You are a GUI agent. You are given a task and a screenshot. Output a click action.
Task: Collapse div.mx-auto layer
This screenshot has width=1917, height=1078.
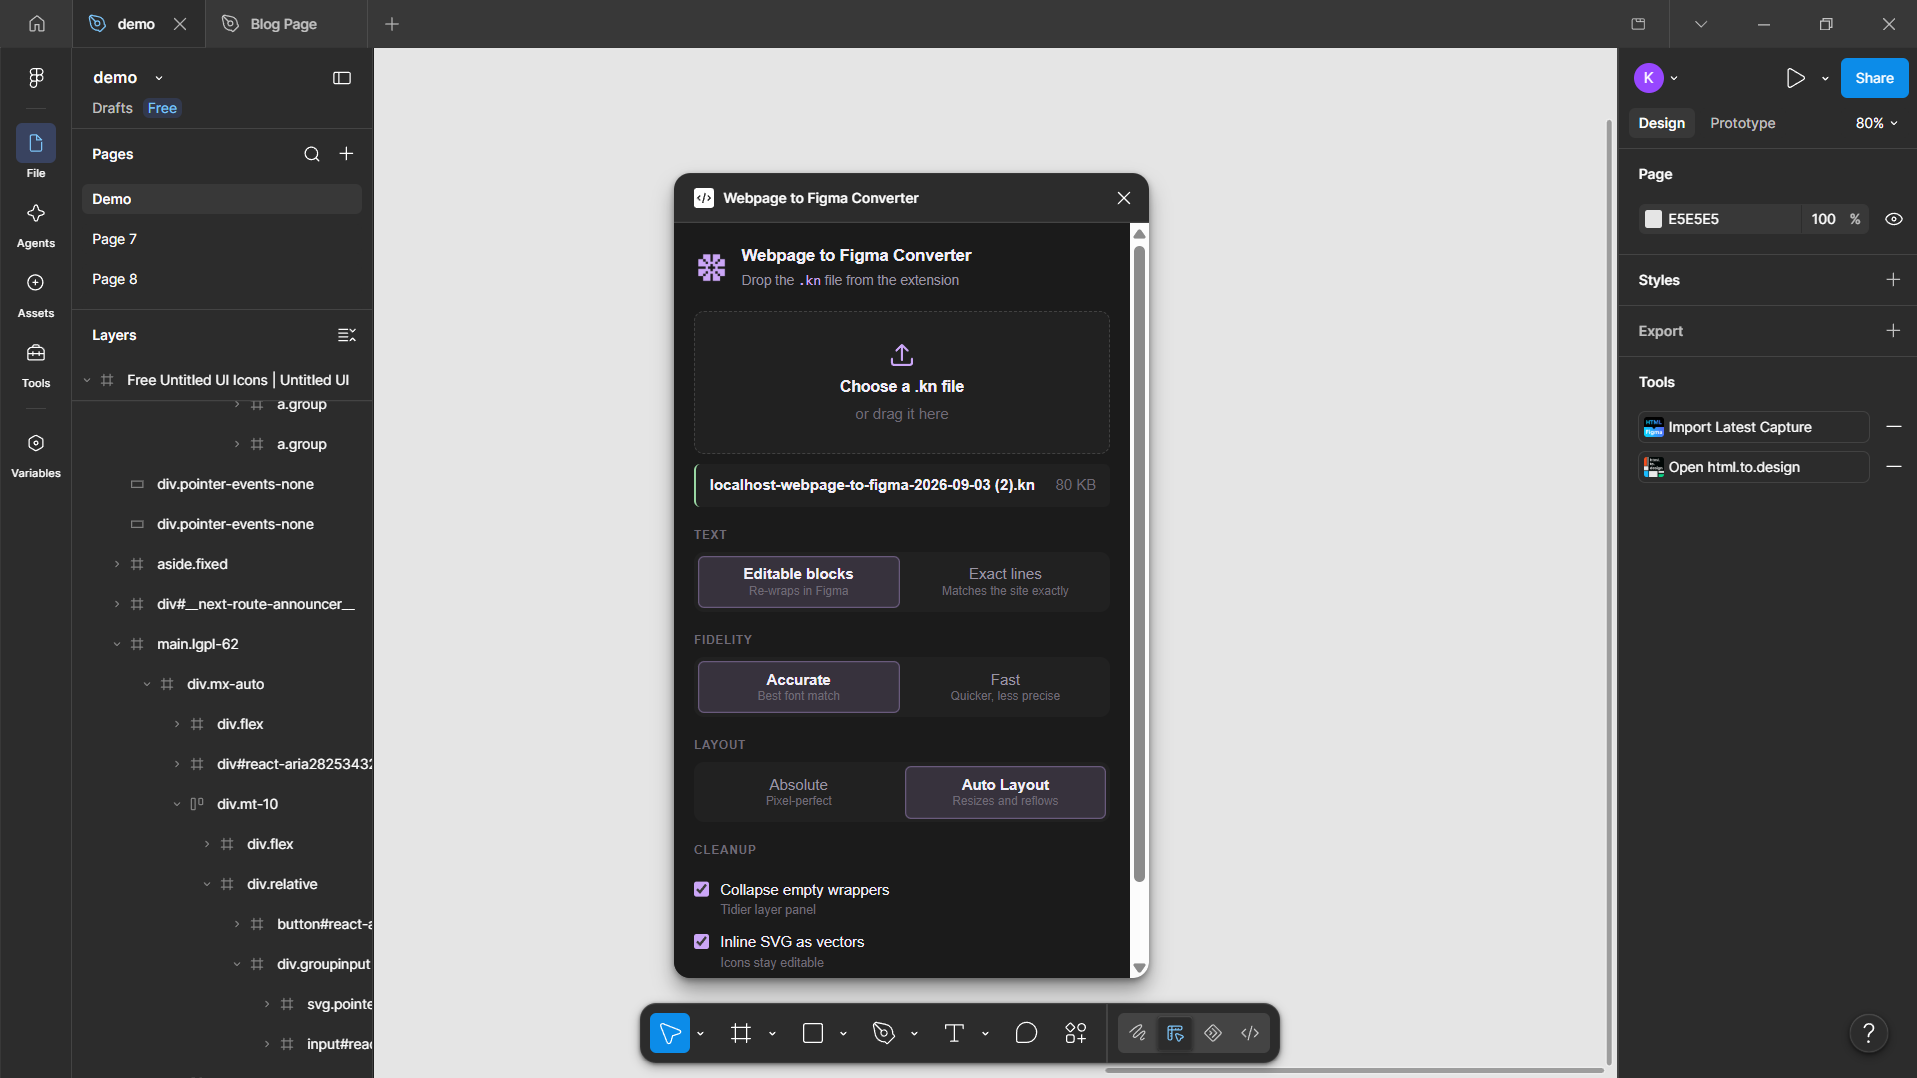(x=147, y=684)
